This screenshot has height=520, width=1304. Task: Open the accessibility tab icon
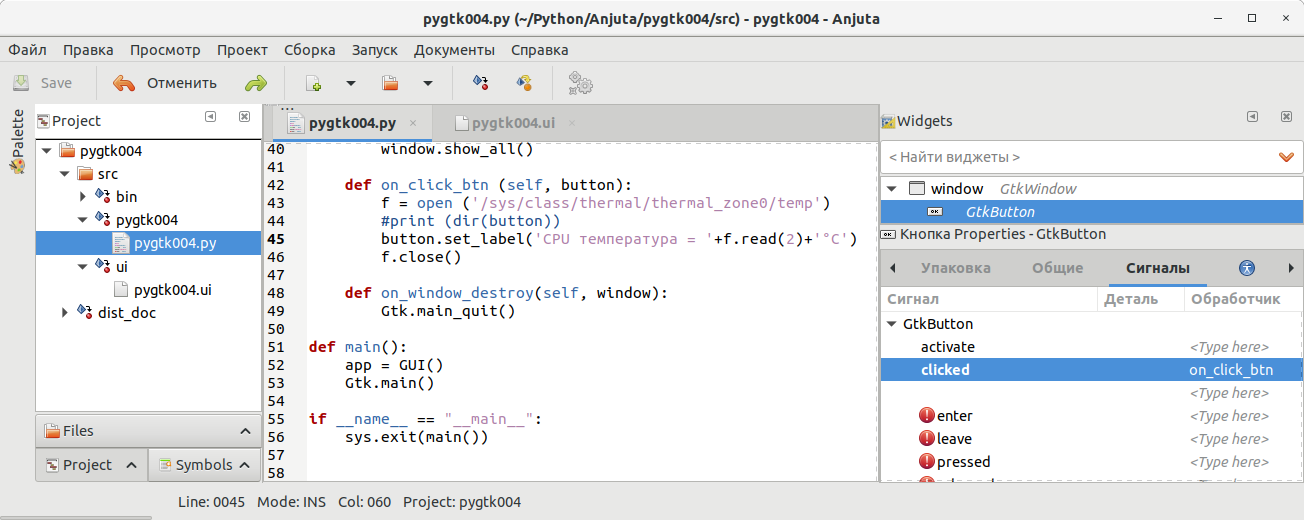(x=1246, y=268)
